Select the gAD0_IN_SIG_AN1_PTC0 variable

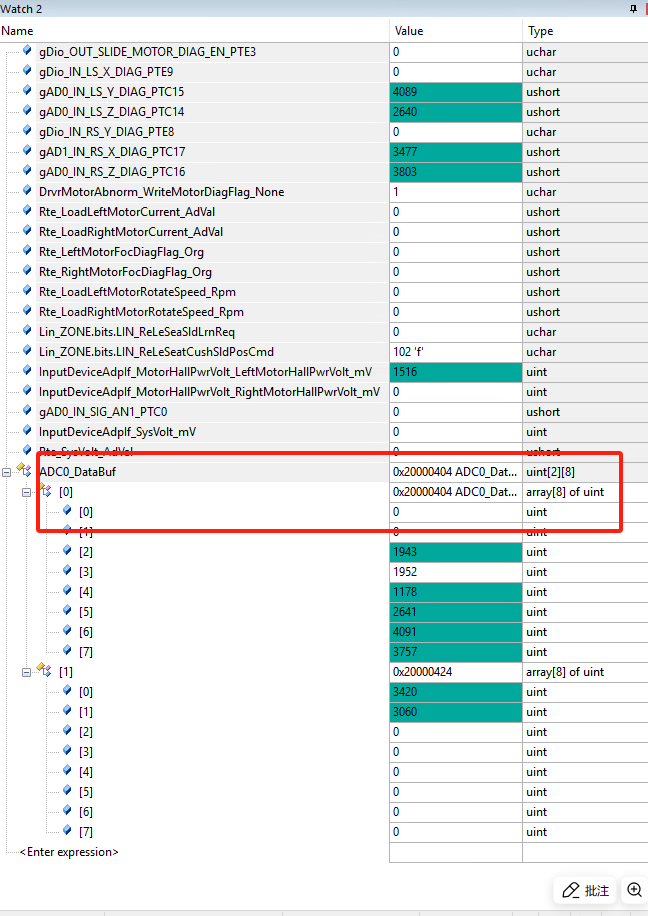tap(103, 412)
